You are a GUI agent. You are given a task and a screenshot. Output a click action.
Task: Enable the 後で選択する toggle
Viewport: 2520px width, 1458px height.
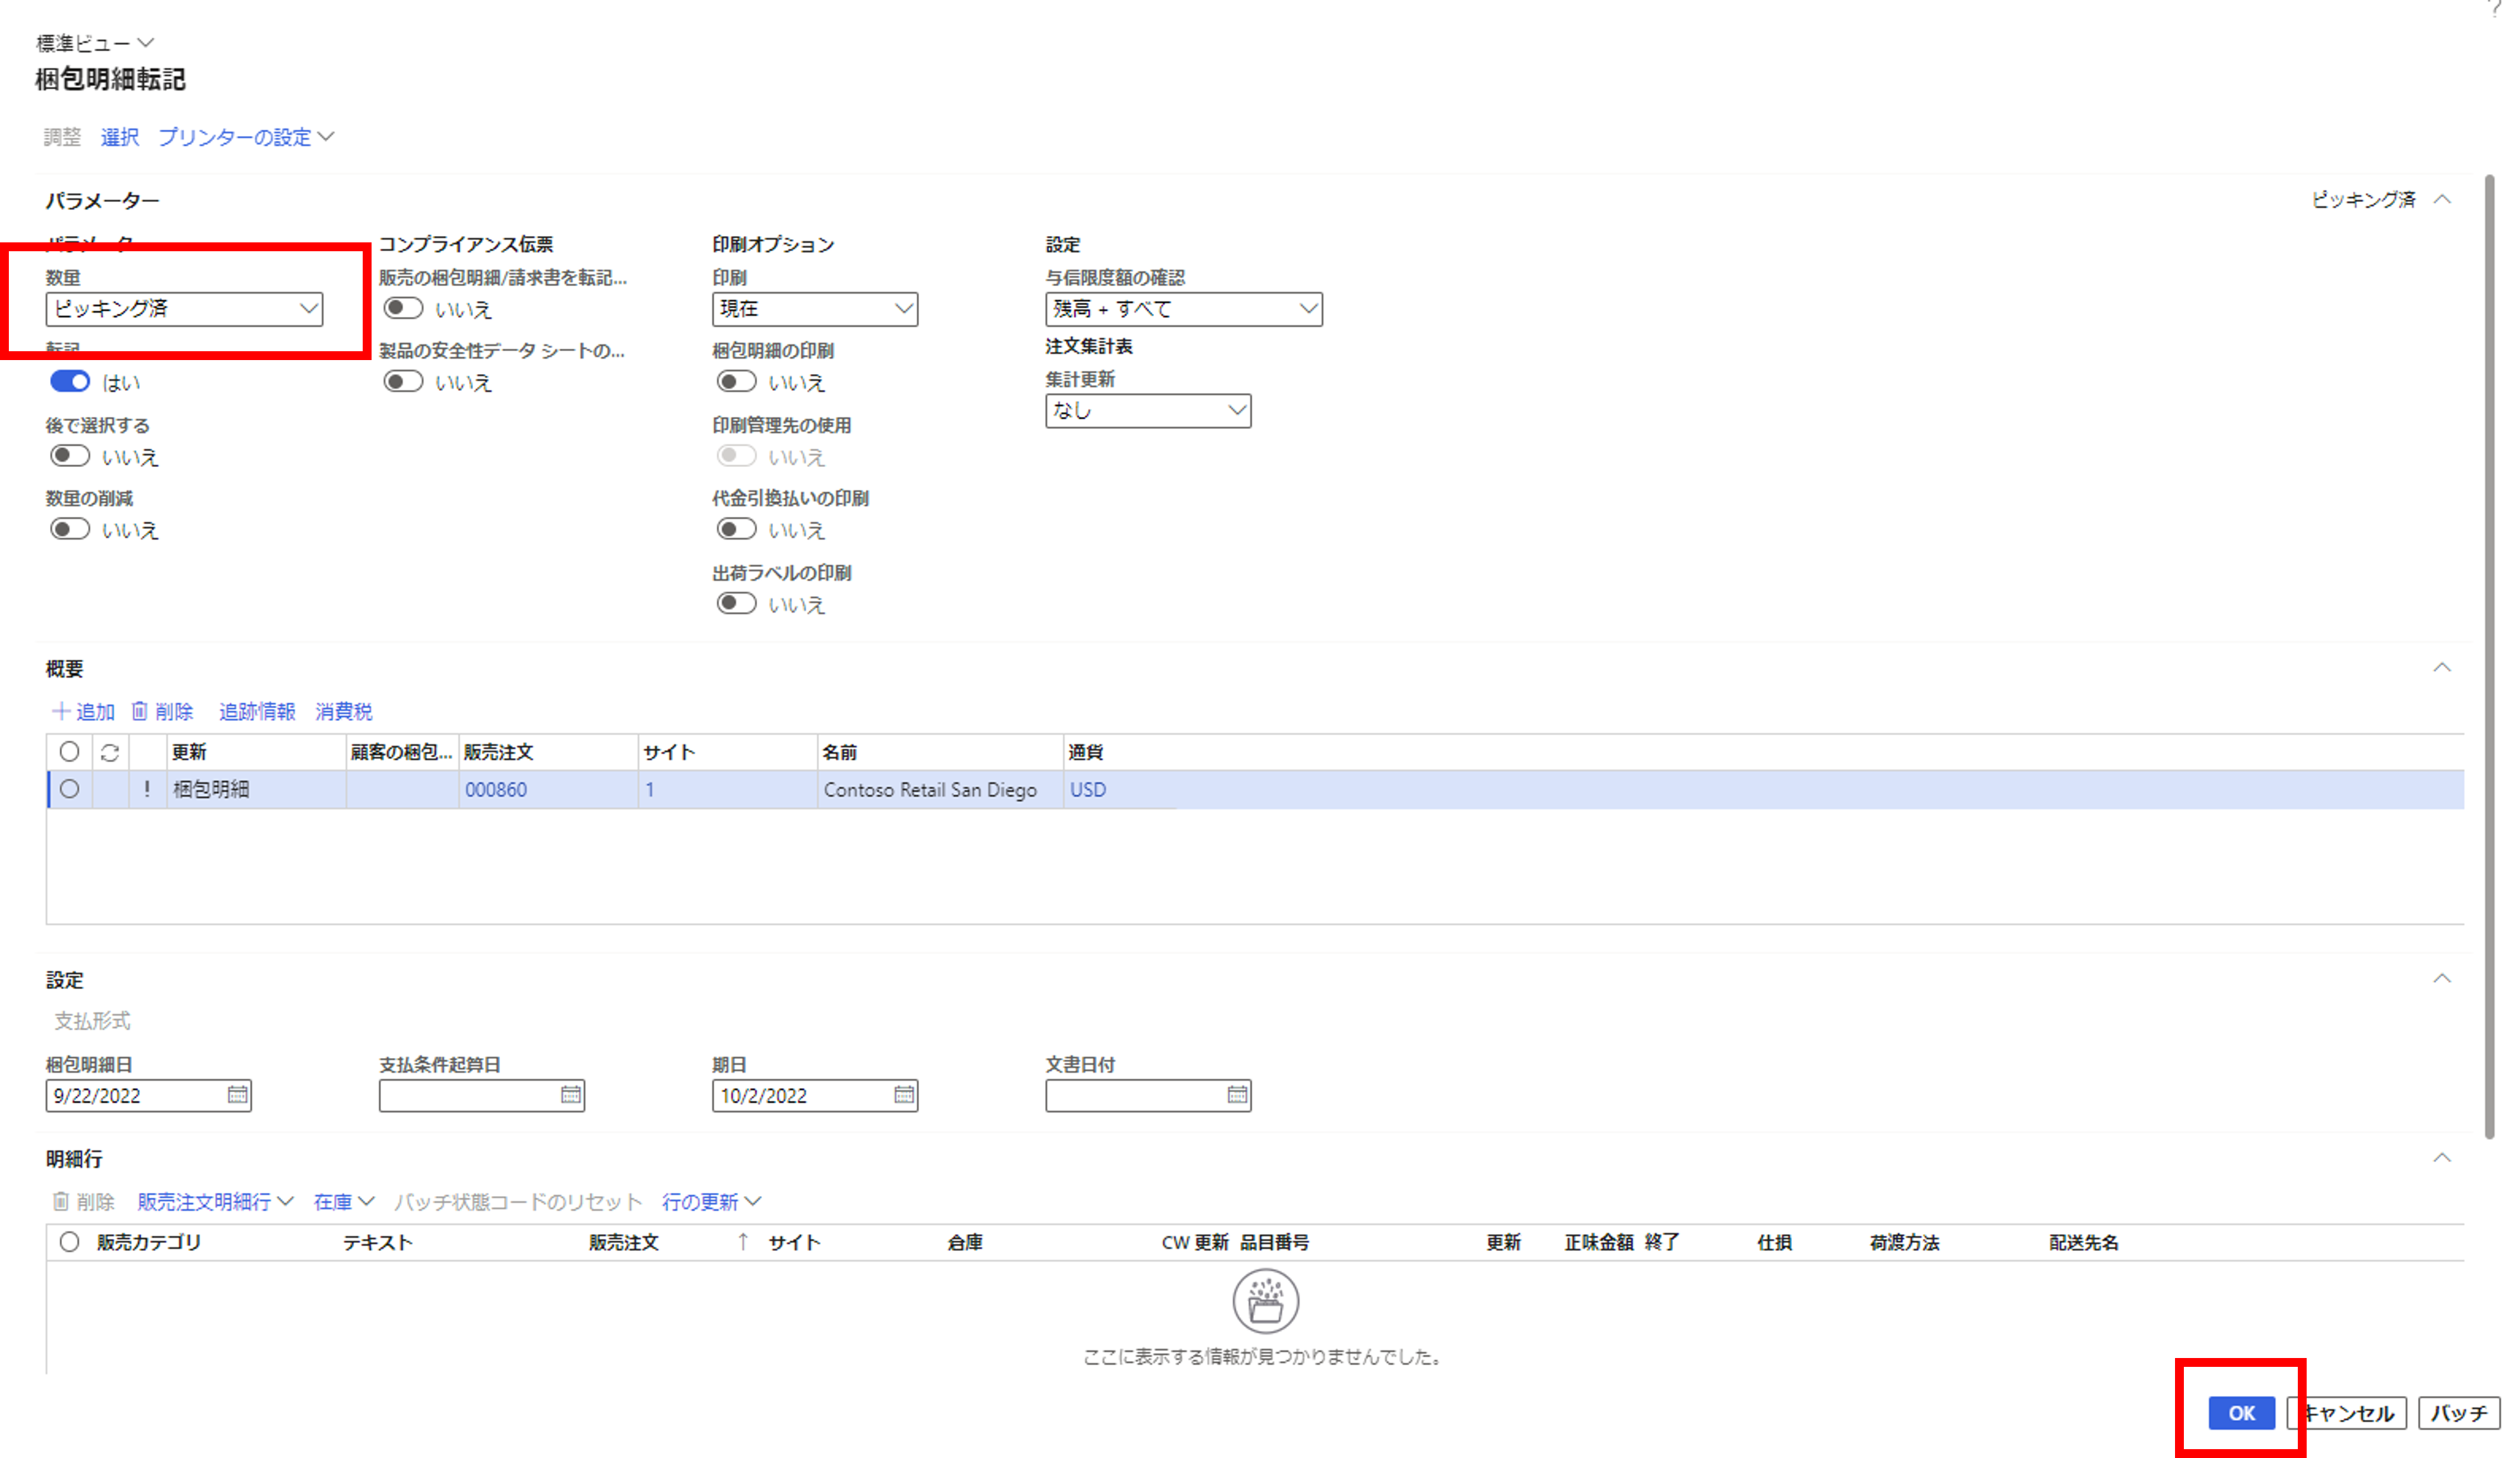70,456
